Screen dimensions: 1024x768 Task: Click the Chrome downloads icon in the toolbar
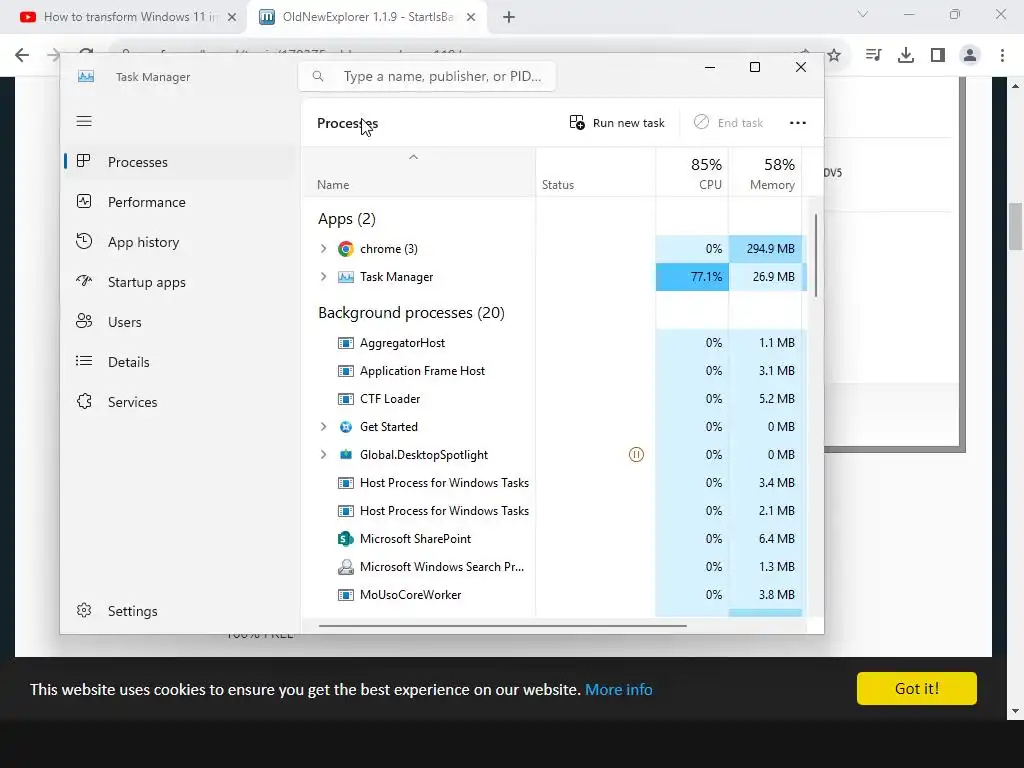(906, 56)
